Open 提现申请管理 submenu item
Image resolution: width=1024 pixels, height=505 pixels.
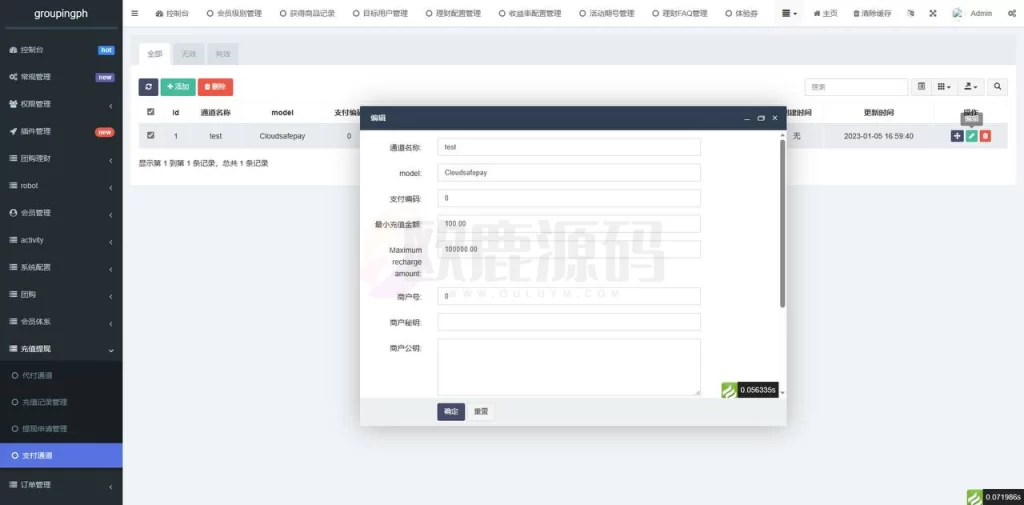[x=61, y=429]
